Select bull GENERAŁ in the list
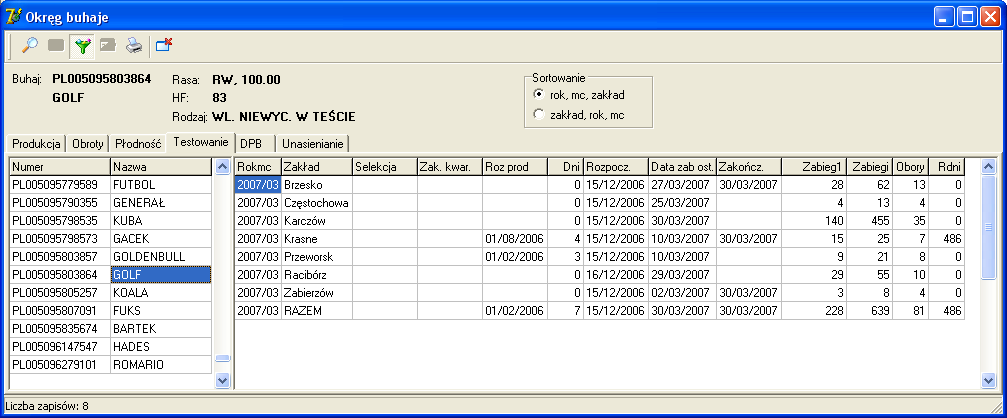The height and width of the screenshot is (418, 1007). point(161,203)
